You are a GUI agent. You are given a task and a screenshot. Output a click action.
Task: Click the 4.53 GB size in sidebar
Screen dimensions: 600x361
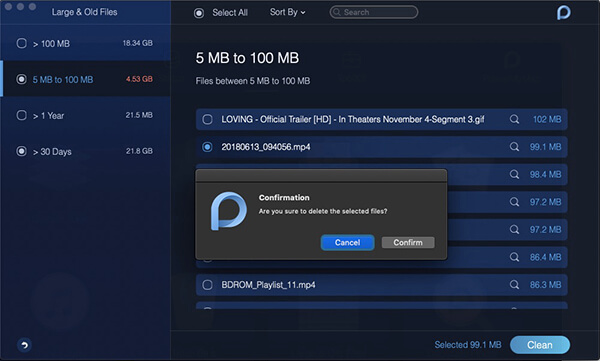pyautogui.click(x=139, y=79)
